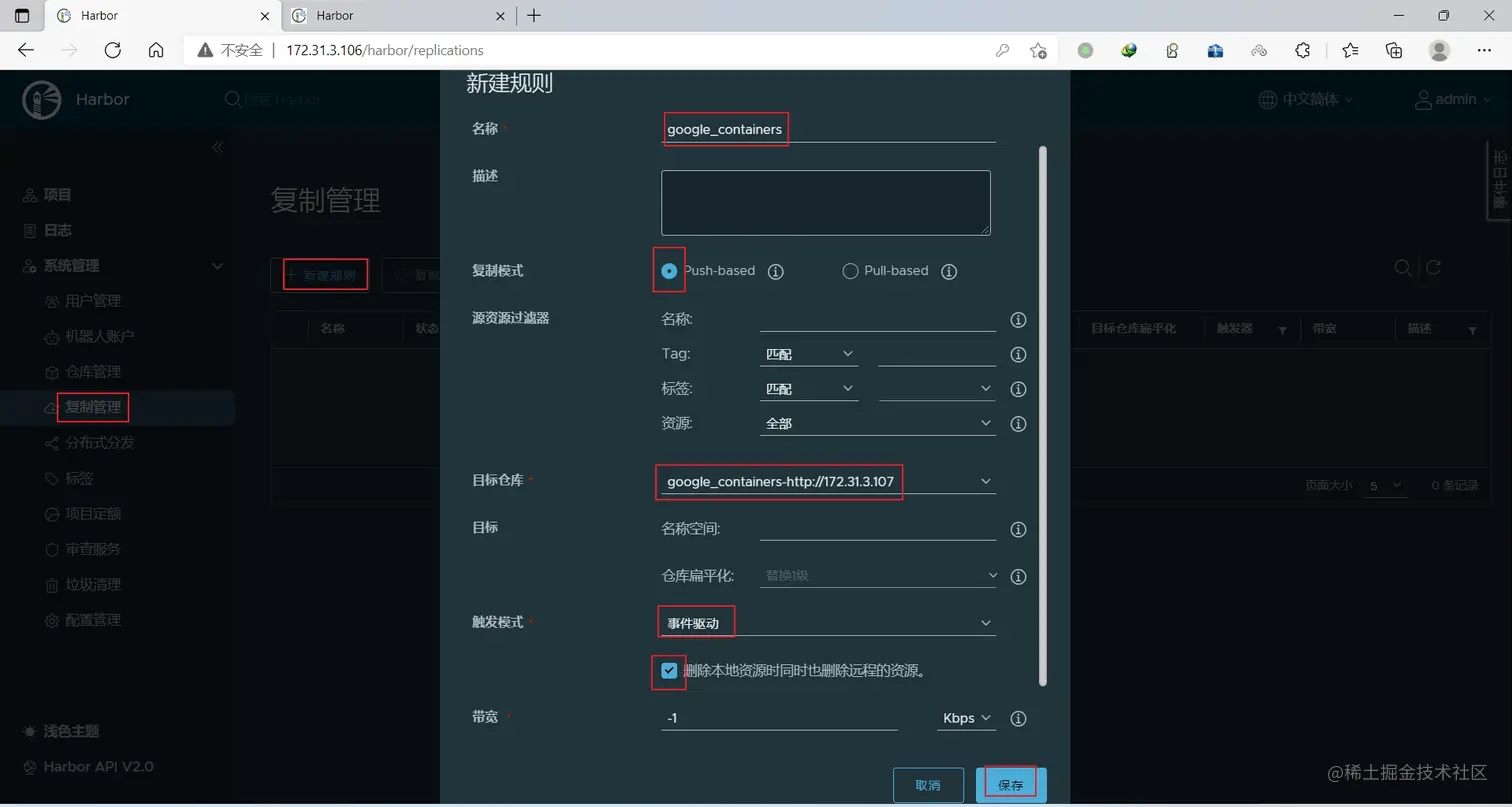Open a new browser tab
The height and width of the screenshot is (807, 1512).
(x=534, y=15)
